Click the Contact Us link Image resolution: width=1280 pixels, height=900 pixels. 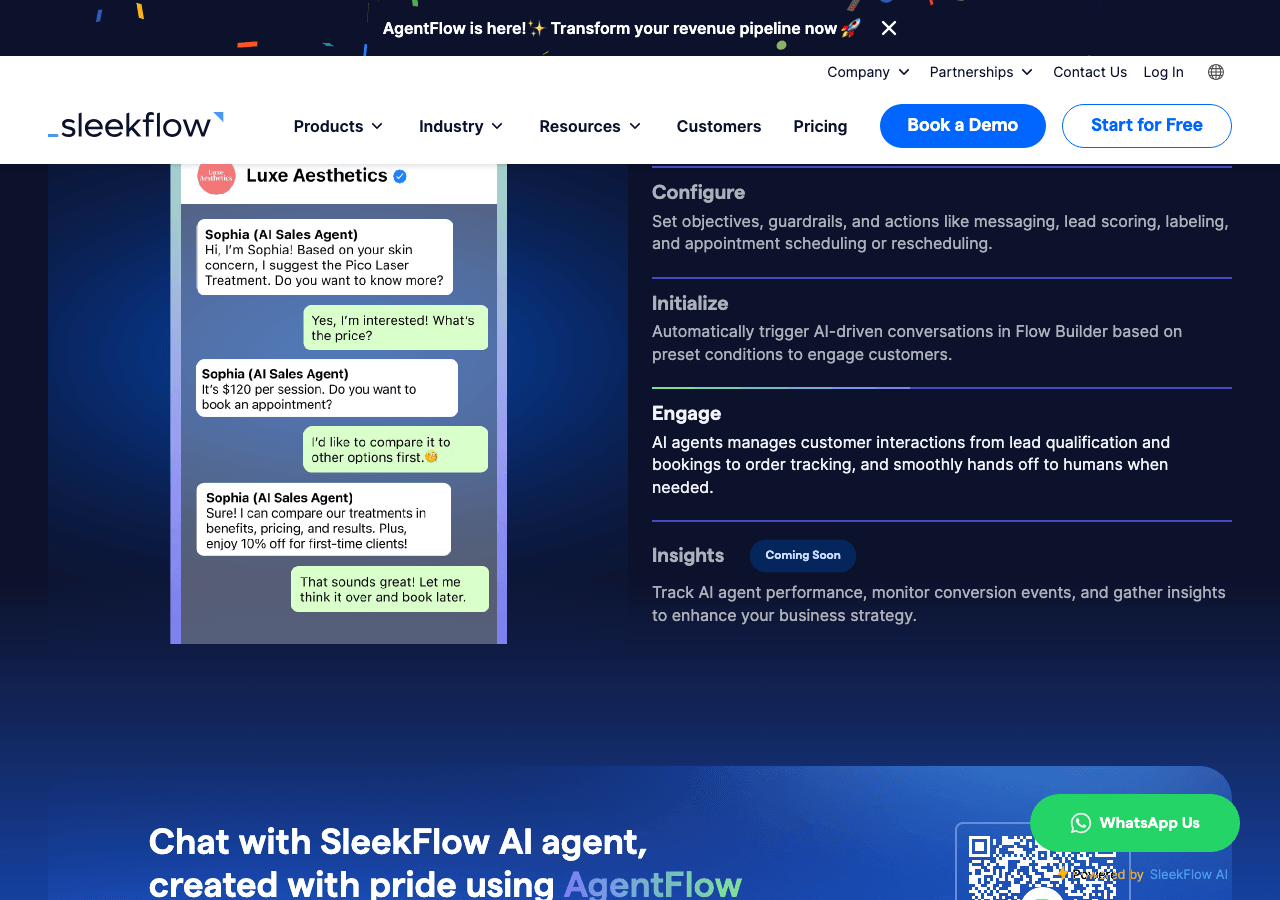[1090, 72]
